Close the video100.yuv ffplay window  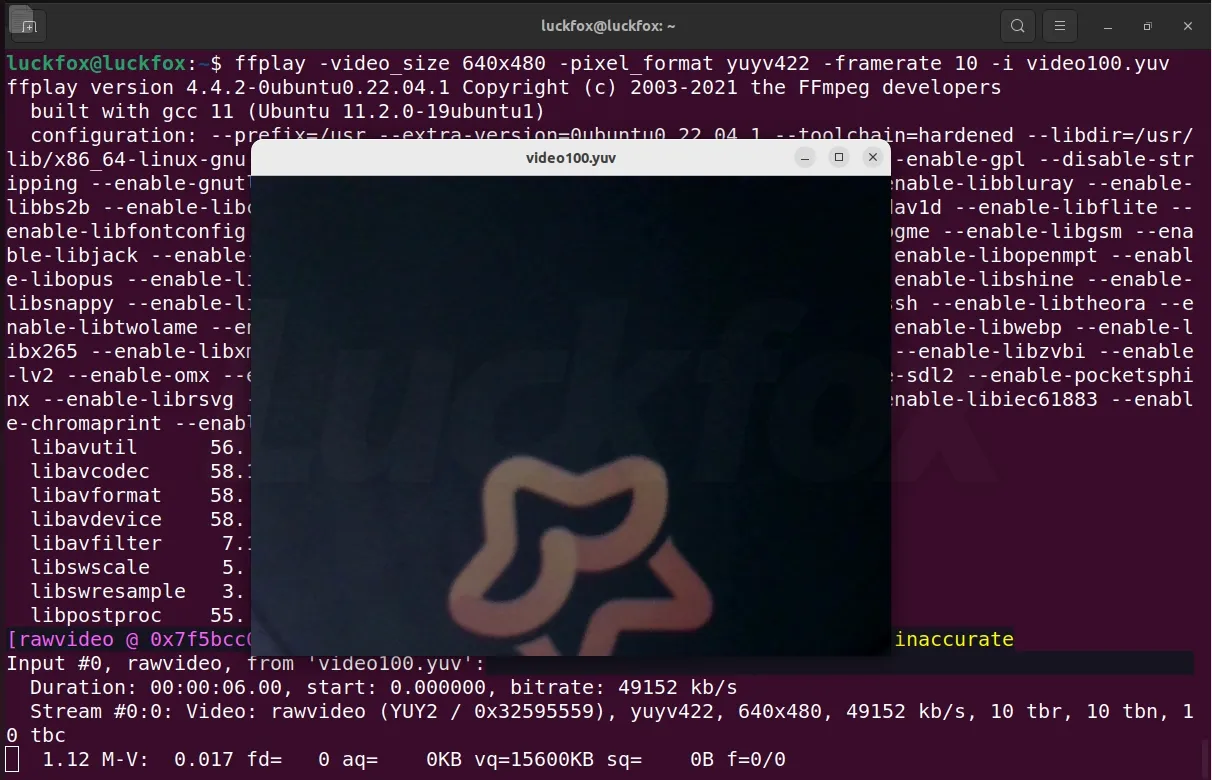pyautogui.click(x=873, y=157)
